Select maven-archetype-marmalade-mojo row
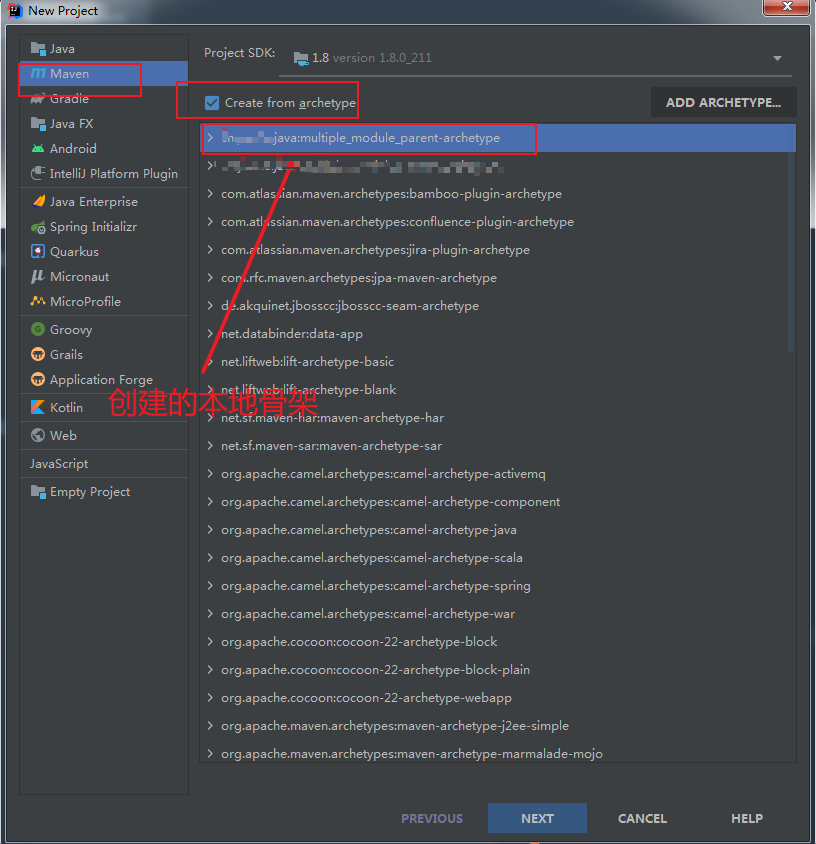 click(498, 752)
